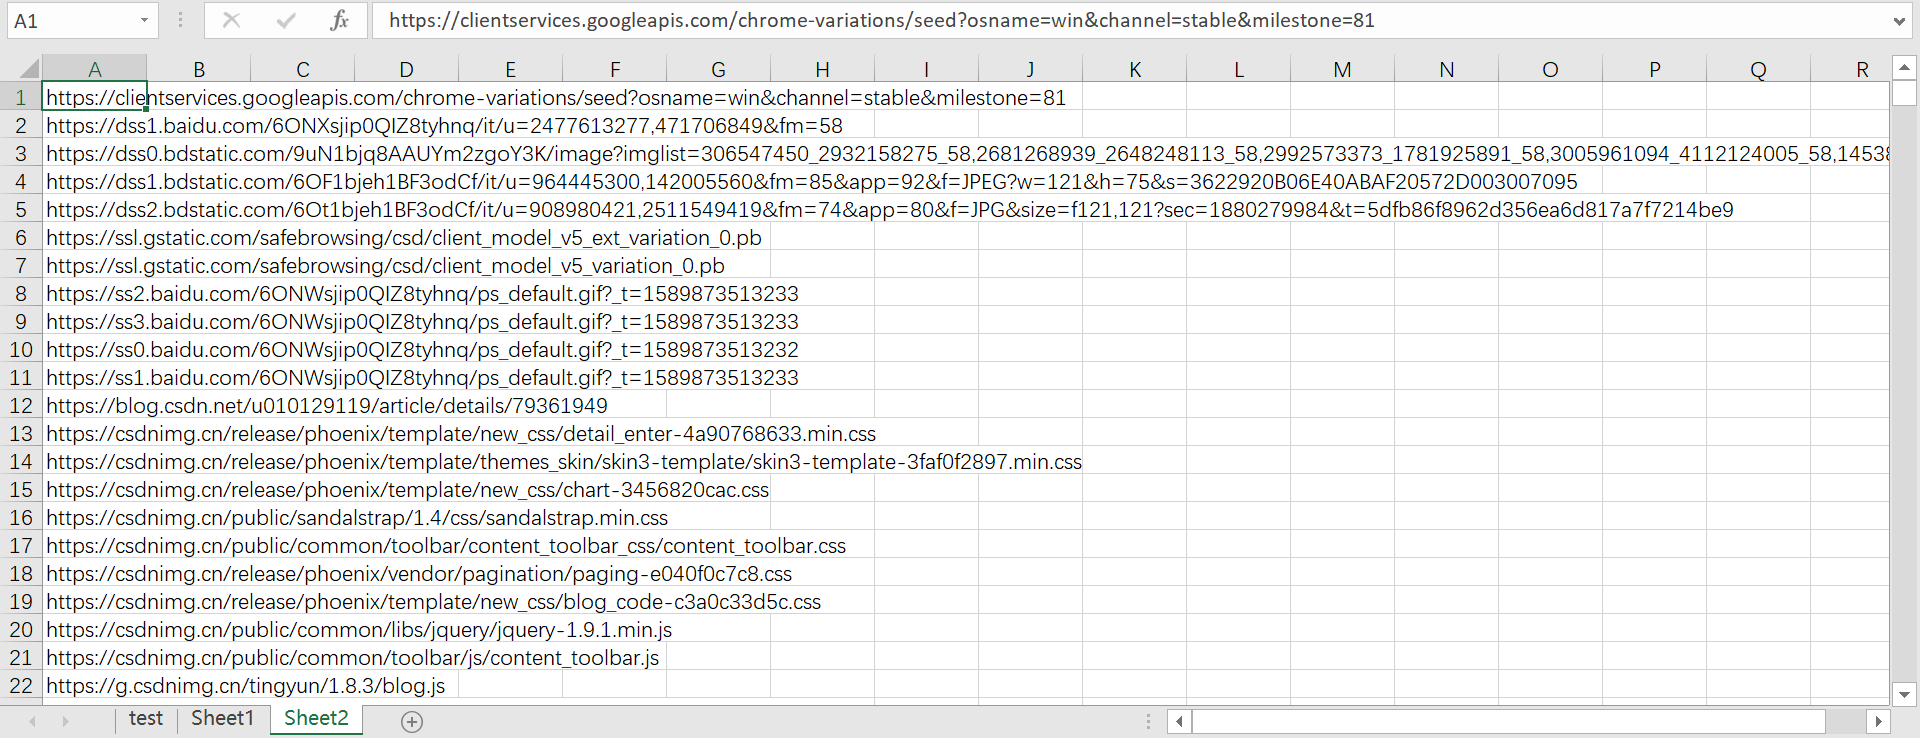Click the Select All corner triangle

tap(29, 69)
